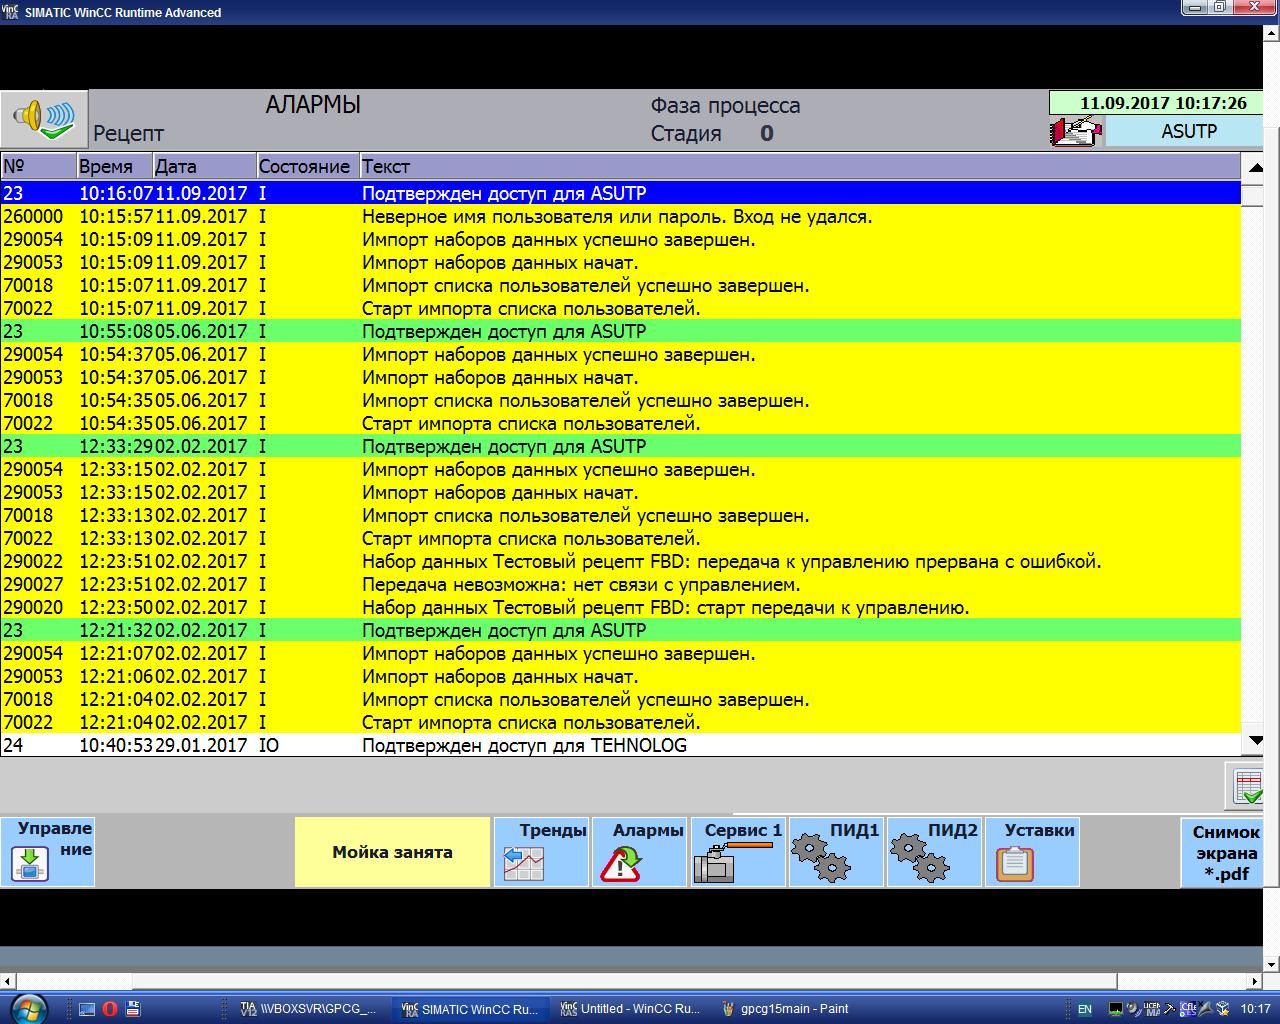This screenshot has height=1024, width=1280.
Task: Click the Мойка занята status button
Action: (392, 852)
